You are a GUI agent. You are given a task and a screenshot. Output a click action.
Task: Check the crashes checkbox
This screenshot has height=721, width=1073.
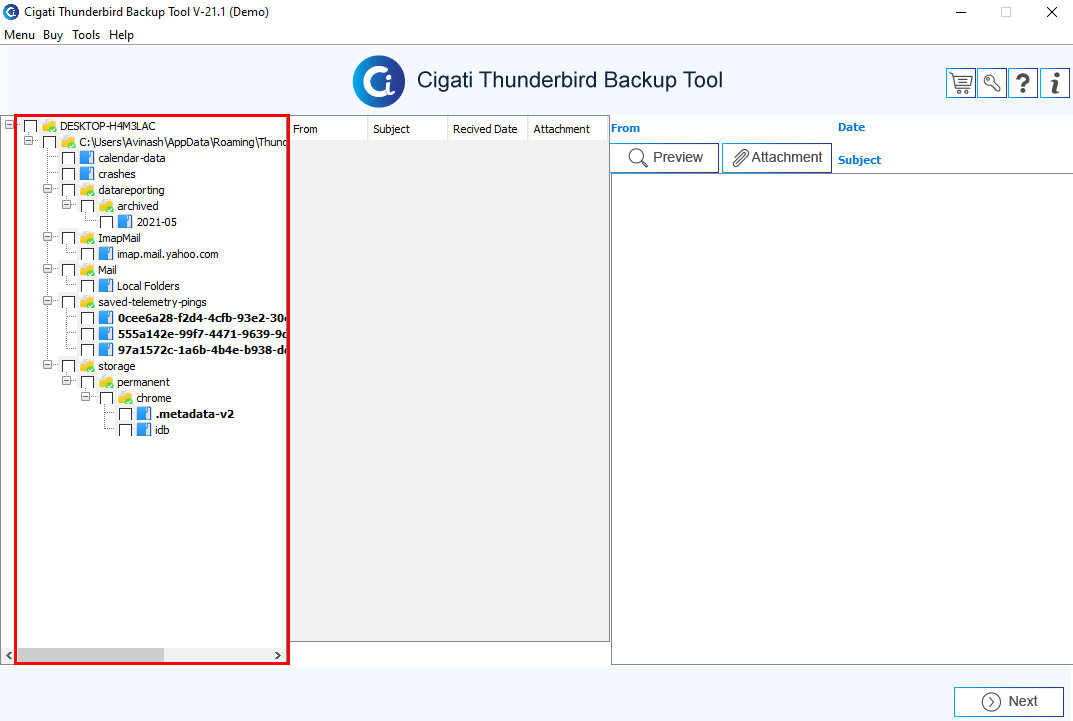[68, 174]
